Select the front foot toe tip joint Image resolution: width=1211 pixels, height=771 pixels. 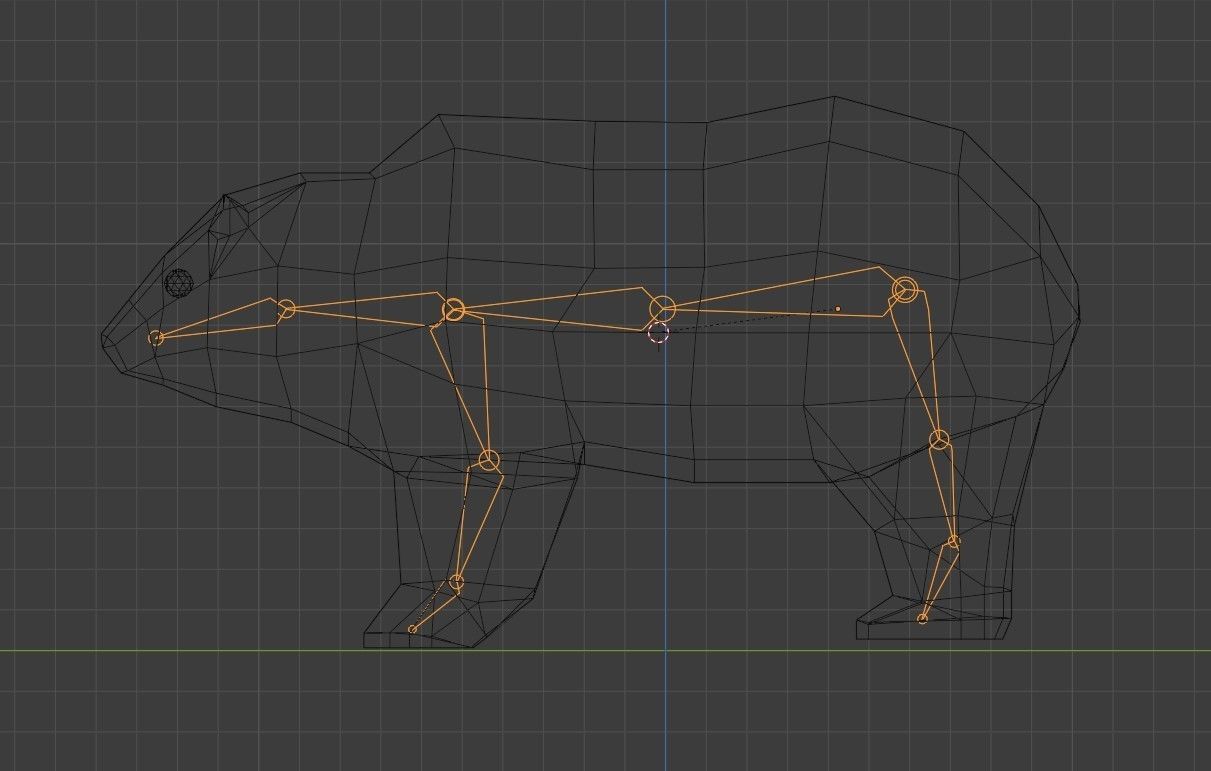[x=412, y=629]
